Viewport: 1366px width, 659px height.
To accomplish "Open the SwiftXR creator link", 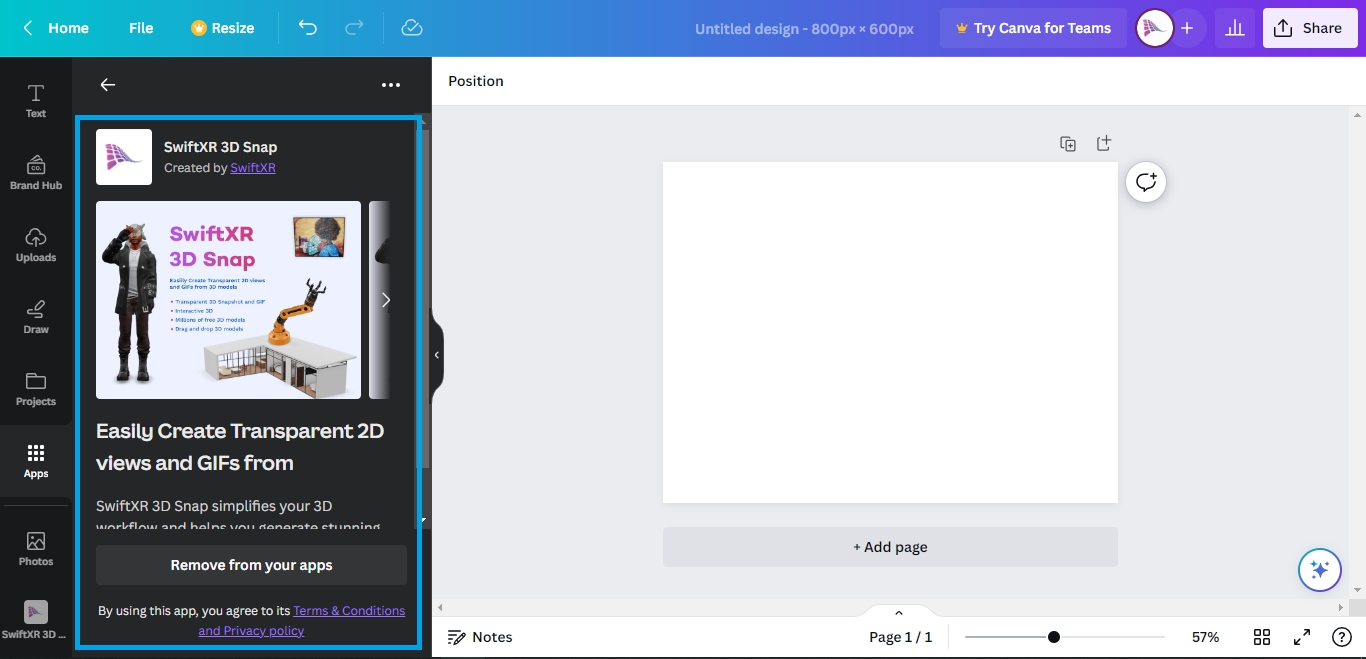I will [x=253, y=168].
